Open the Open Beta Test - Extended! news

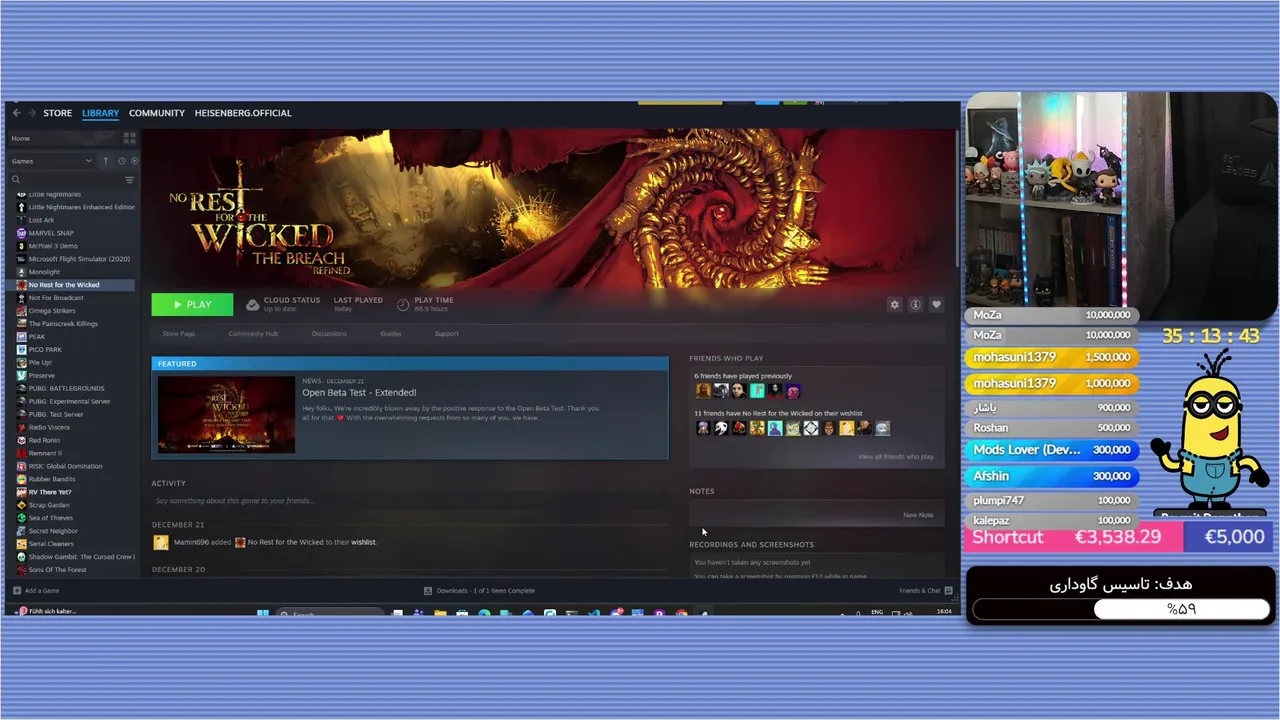(x=359, y=393)
